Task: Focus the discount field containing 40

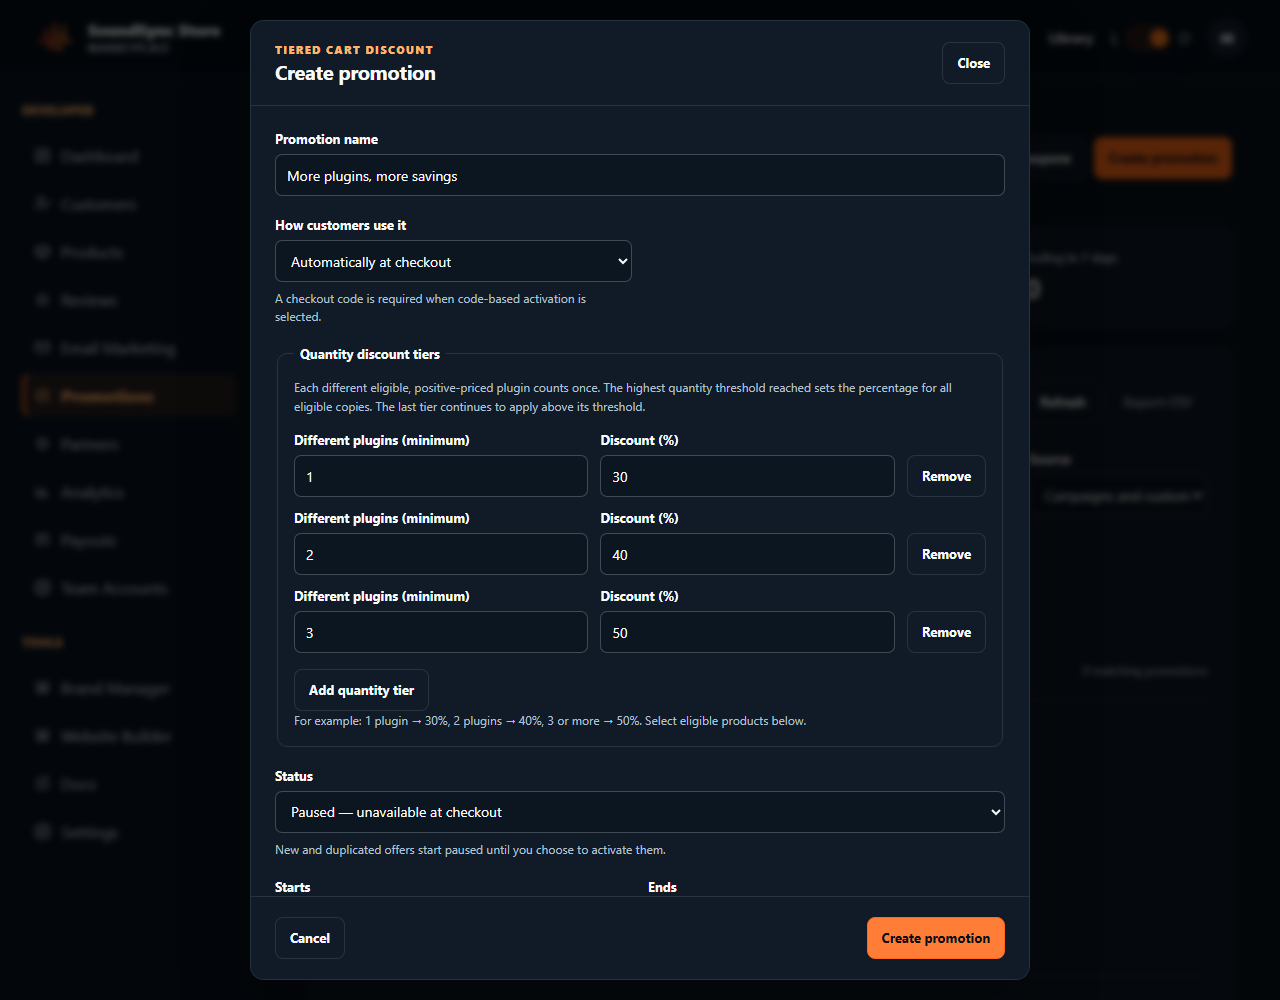Action: pos(747,554)
